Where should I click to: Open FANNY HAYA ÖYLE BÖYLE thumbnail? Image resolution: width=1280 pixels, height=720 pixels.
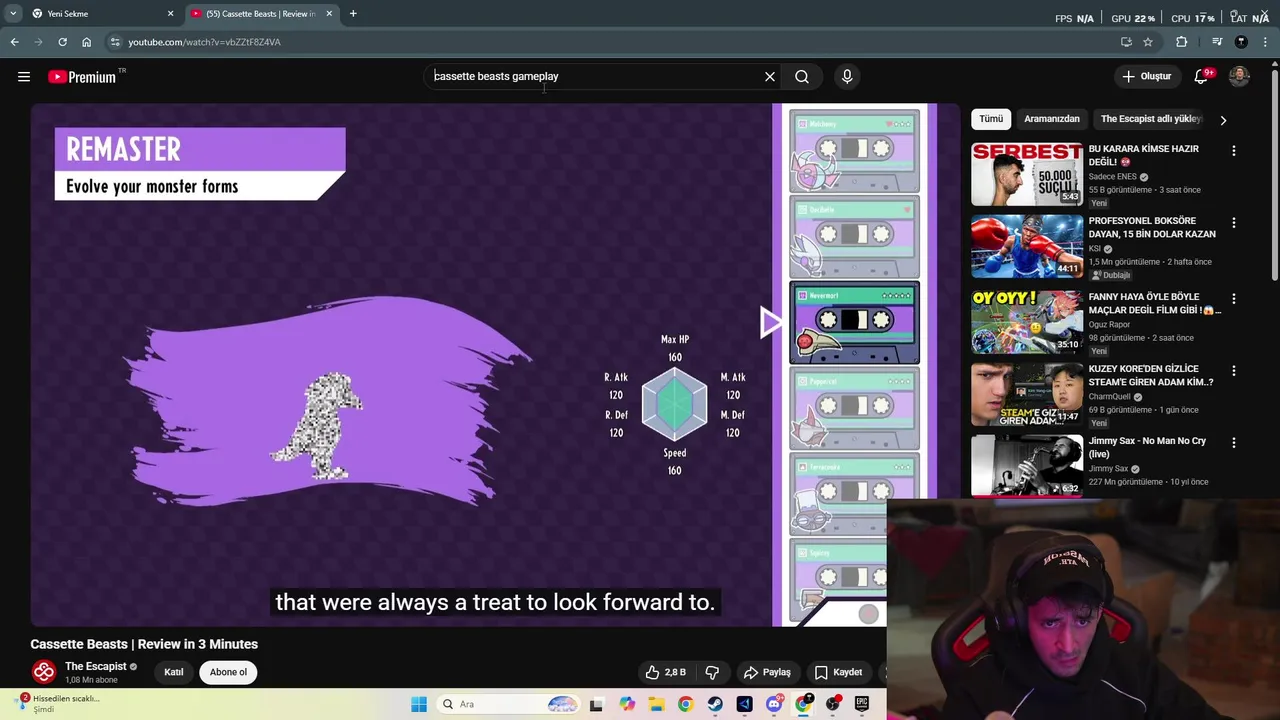(x=1027, y=322)
